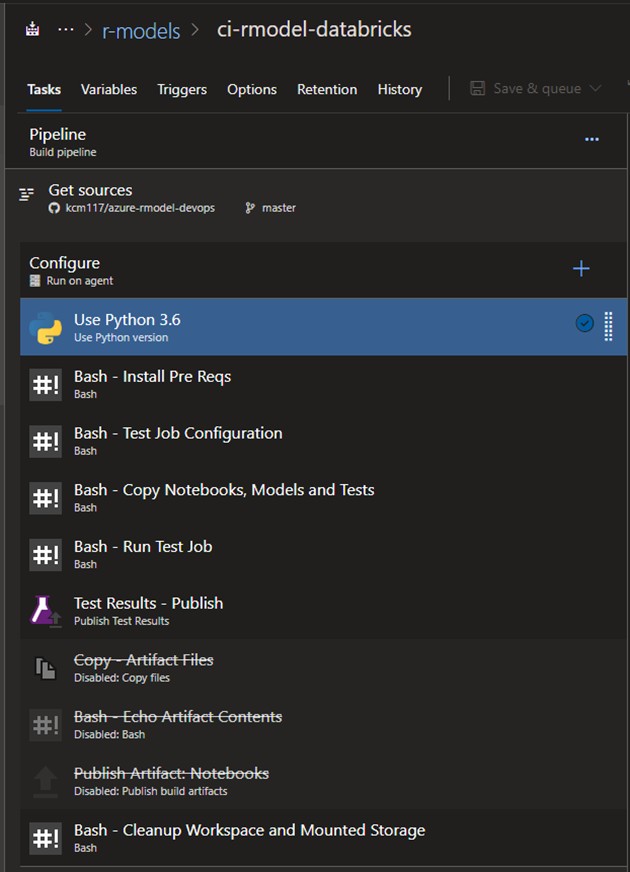Select Bash - Copy Notebooks, Models and Tests
This screenshot has height=872, width=630.
[x=324, y=498]
